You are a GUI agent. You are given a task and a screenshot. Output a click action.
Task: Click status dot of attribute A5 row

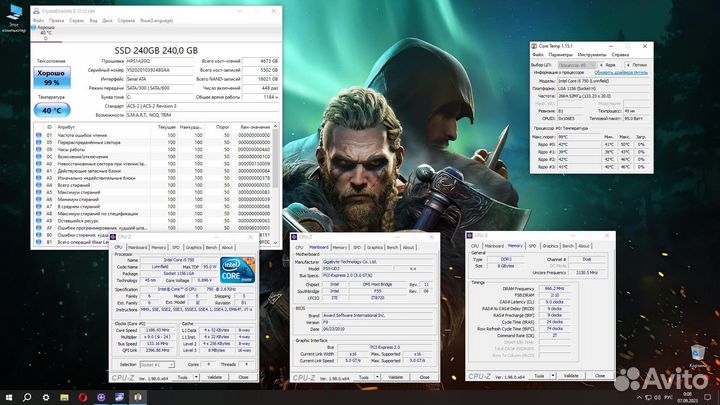pos(39,192)
